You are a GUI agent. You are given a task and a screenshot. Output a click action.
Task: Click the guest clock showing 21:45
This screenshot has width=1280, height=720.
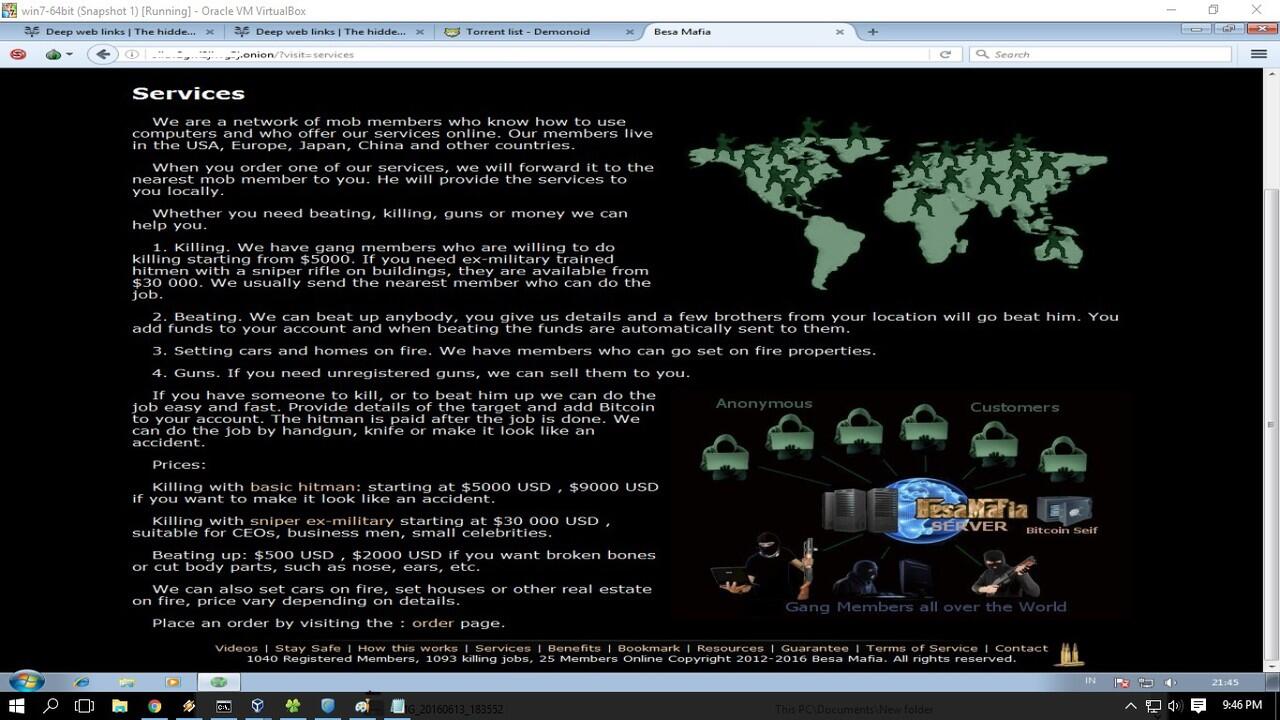coord(1225,682)
